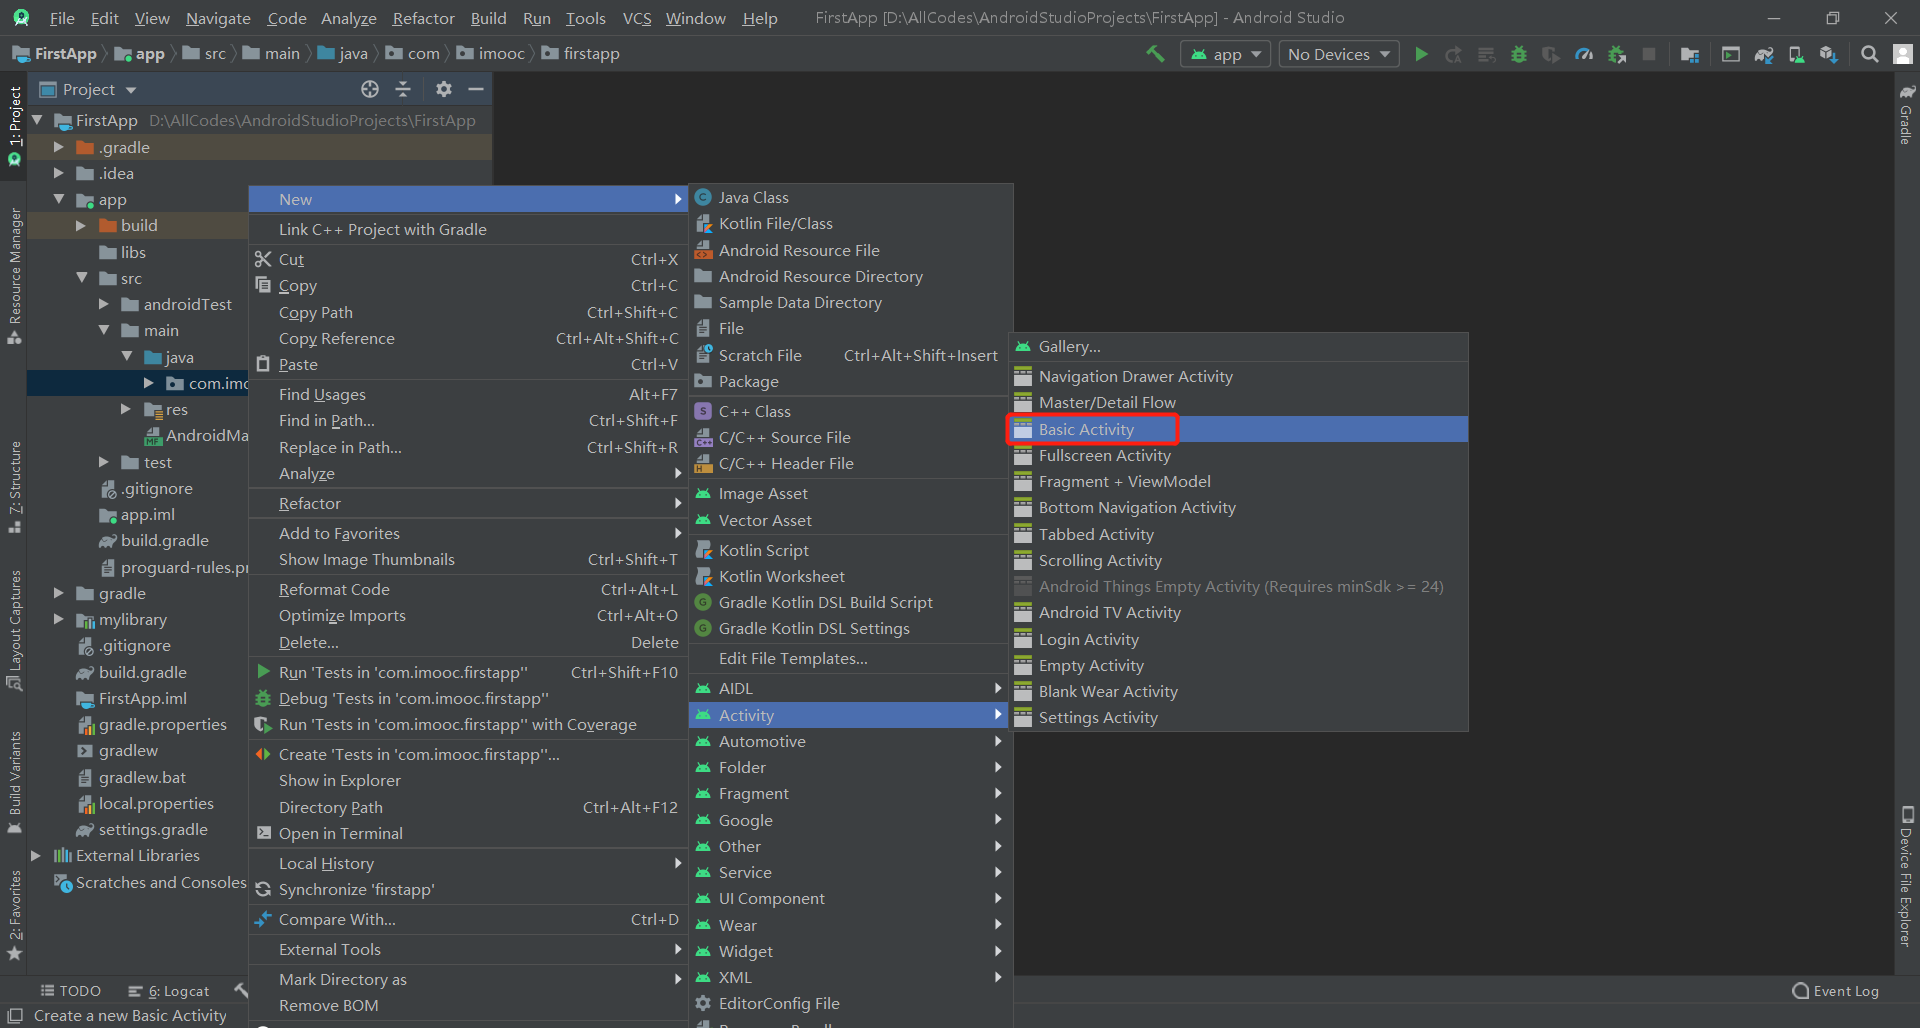The width and height of the screenshot is (1920, 1028).
Task: Click Reformat Code in context menu
Action: [x=468, y=589]
